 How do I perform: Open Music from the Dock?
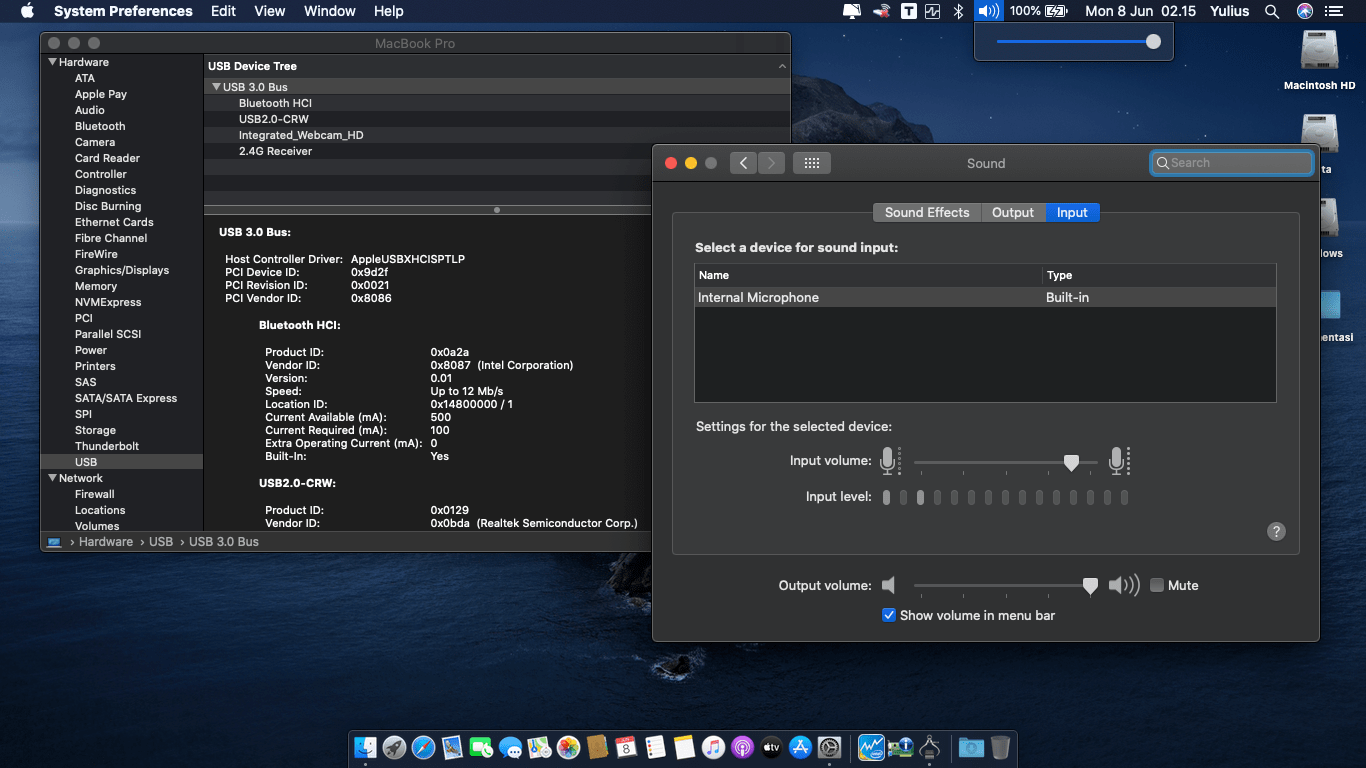coord(713,747)
